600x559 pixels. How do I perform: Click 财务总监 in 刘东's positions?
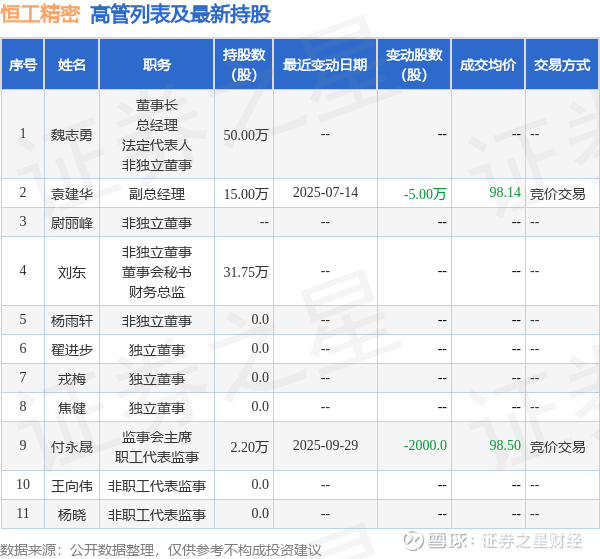click(157, 292)
